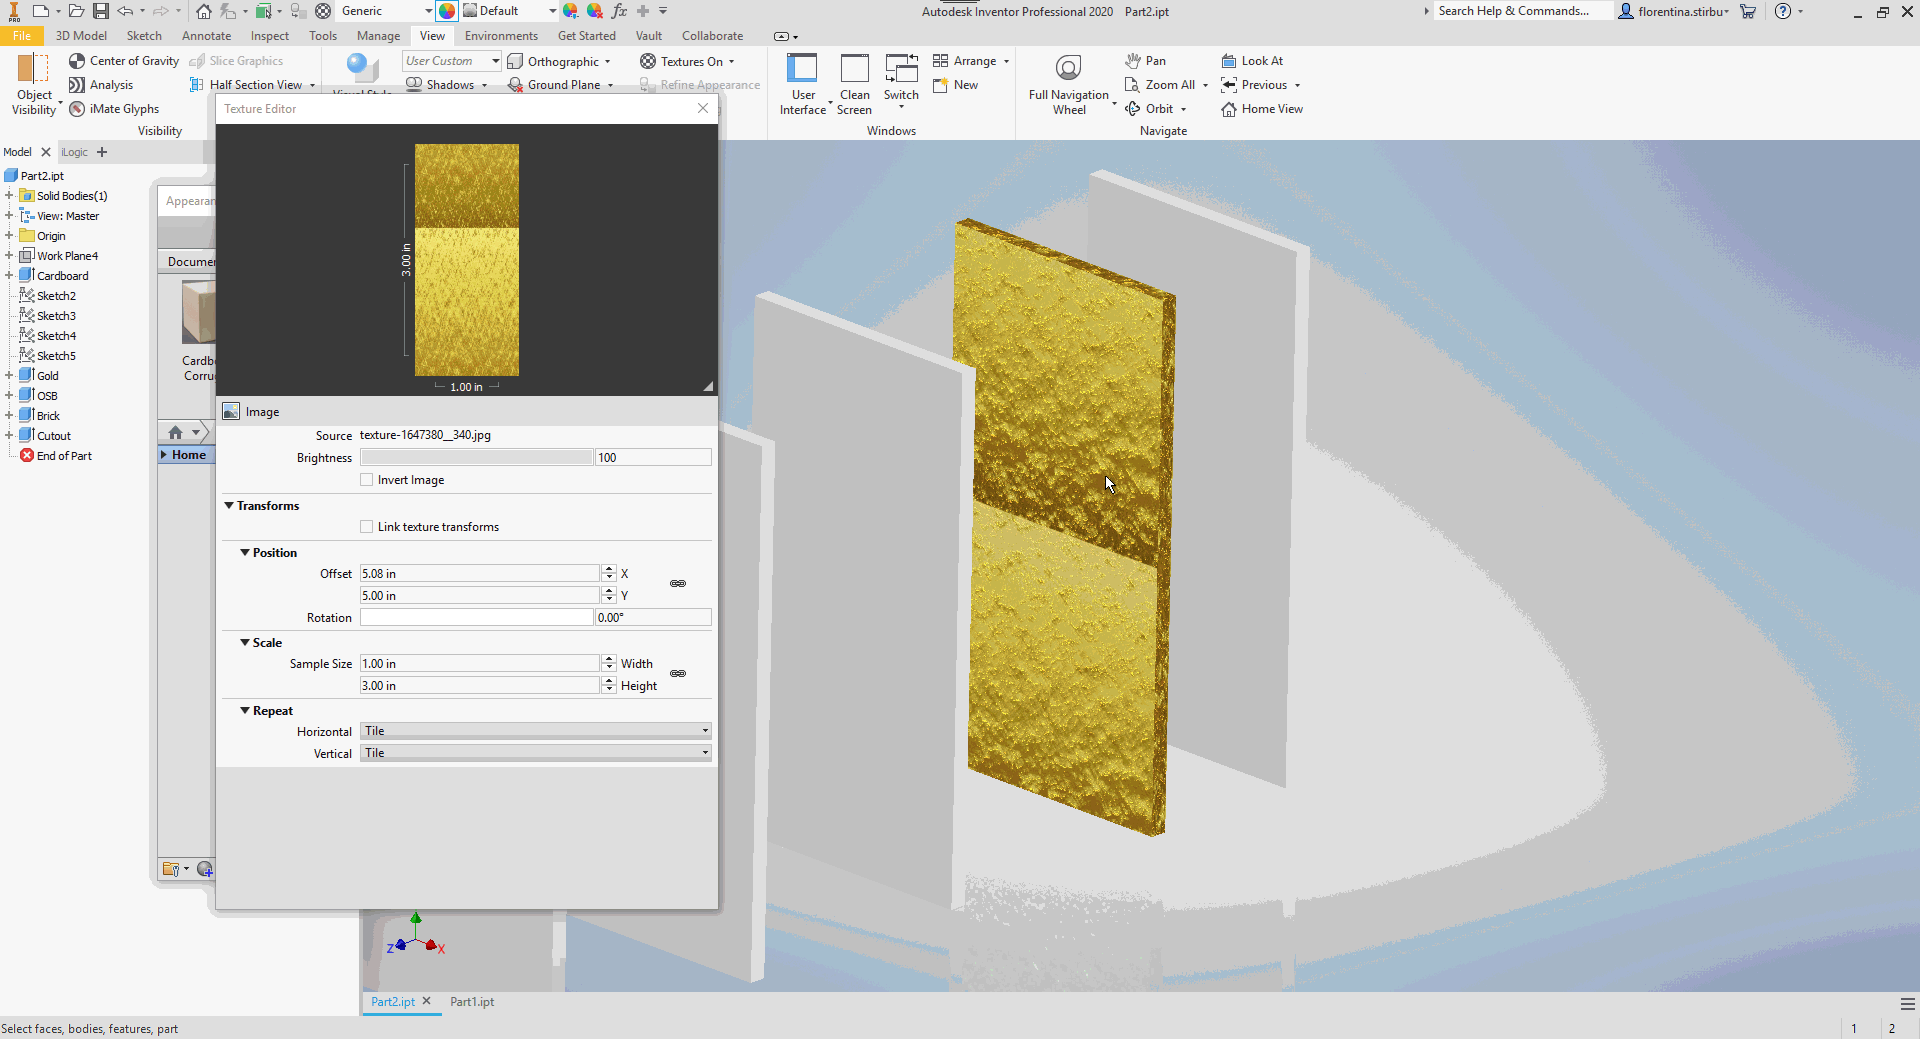
Task: Click the Center of Gravity icon
Action: point(77,61)
